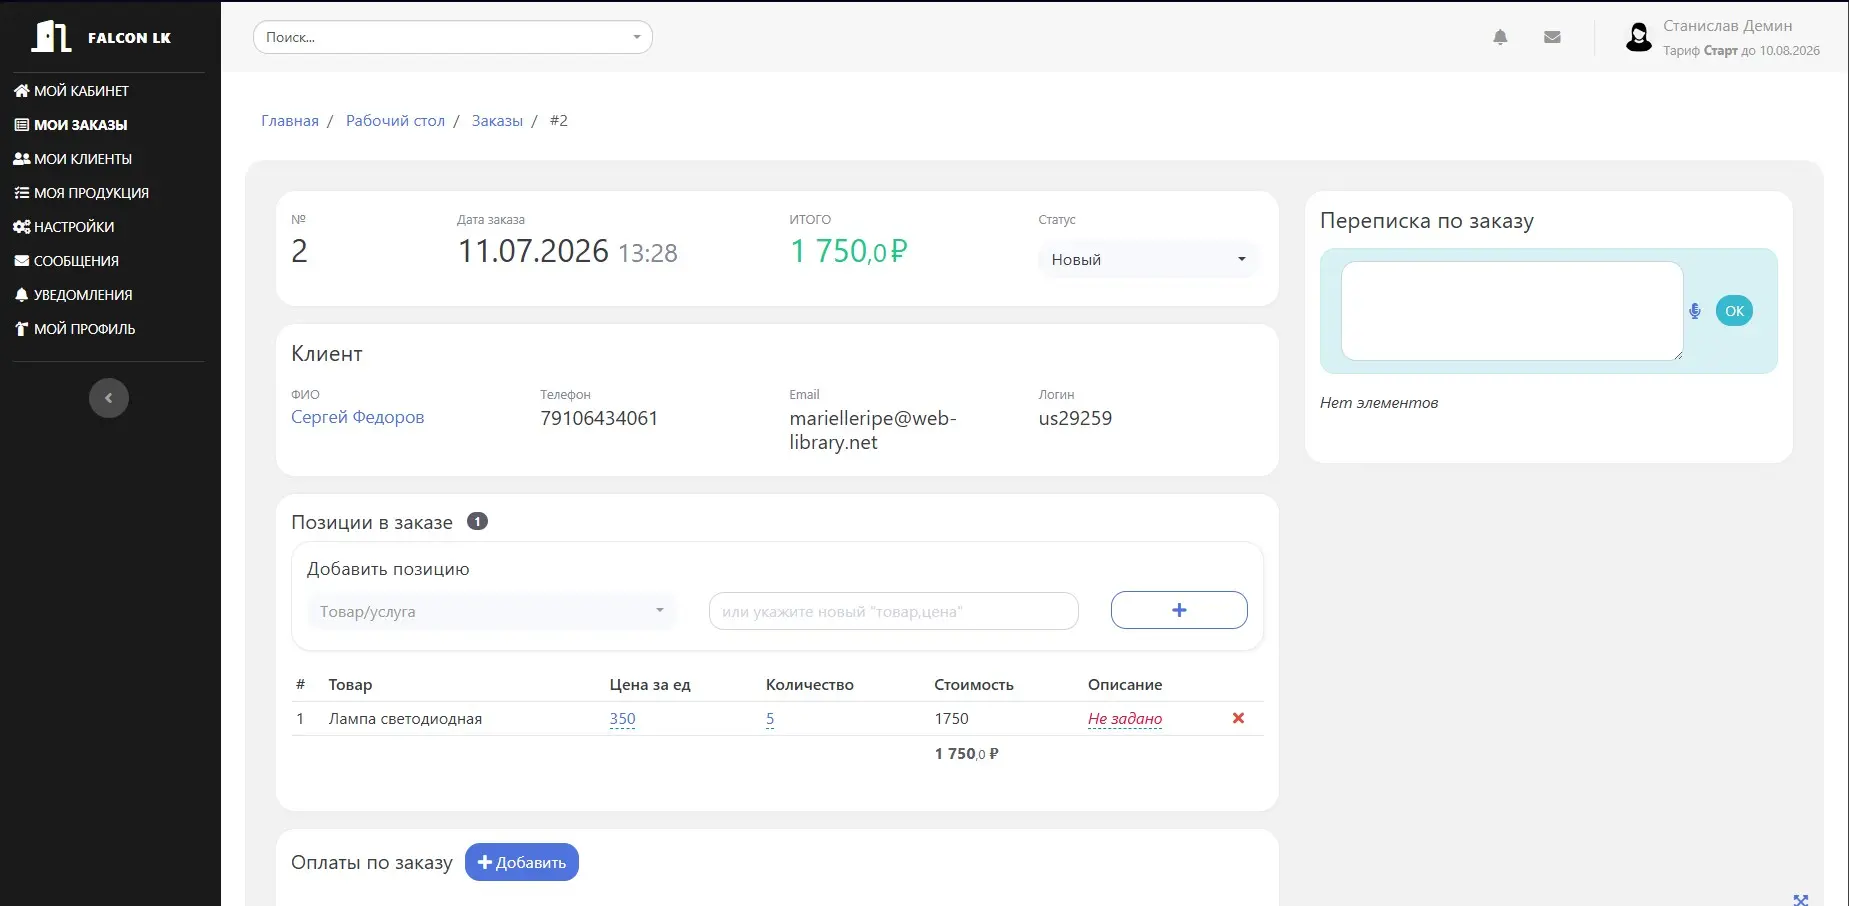Collapse the sidebar with the arrow button
1849x906 pixels.
click(109, 398)
